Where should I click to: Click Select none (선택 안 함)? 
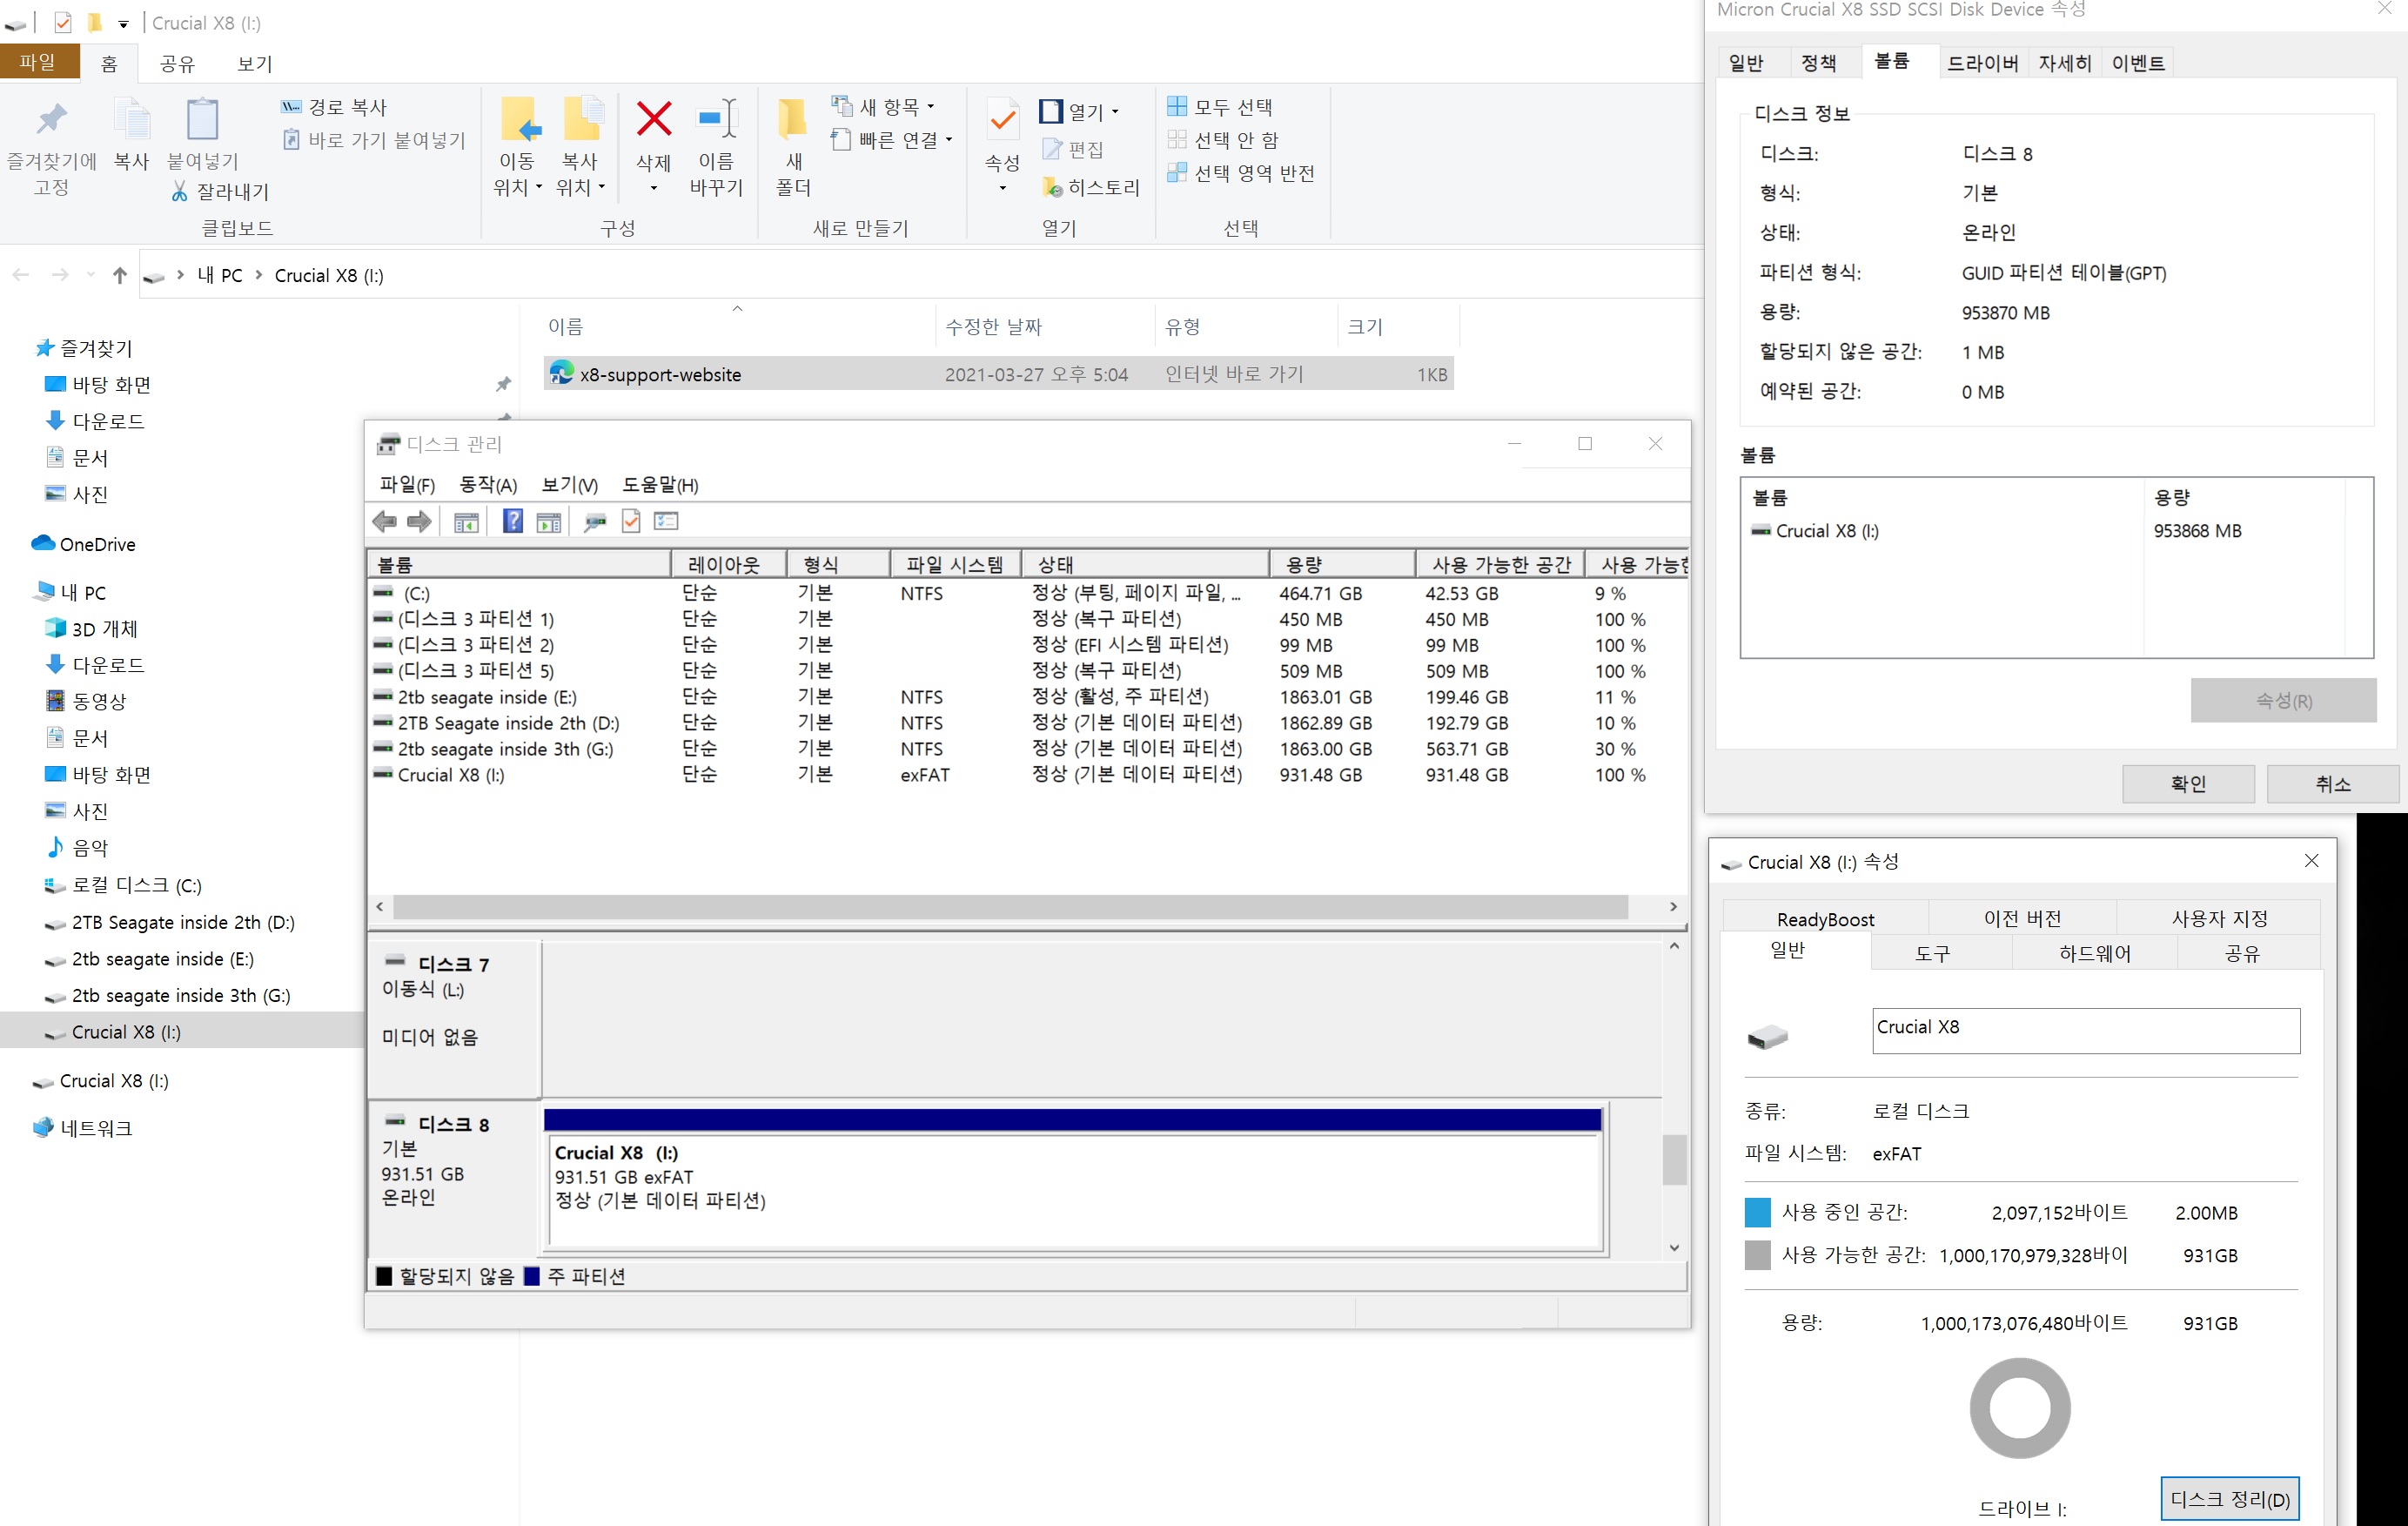(x=1223, y=140)
